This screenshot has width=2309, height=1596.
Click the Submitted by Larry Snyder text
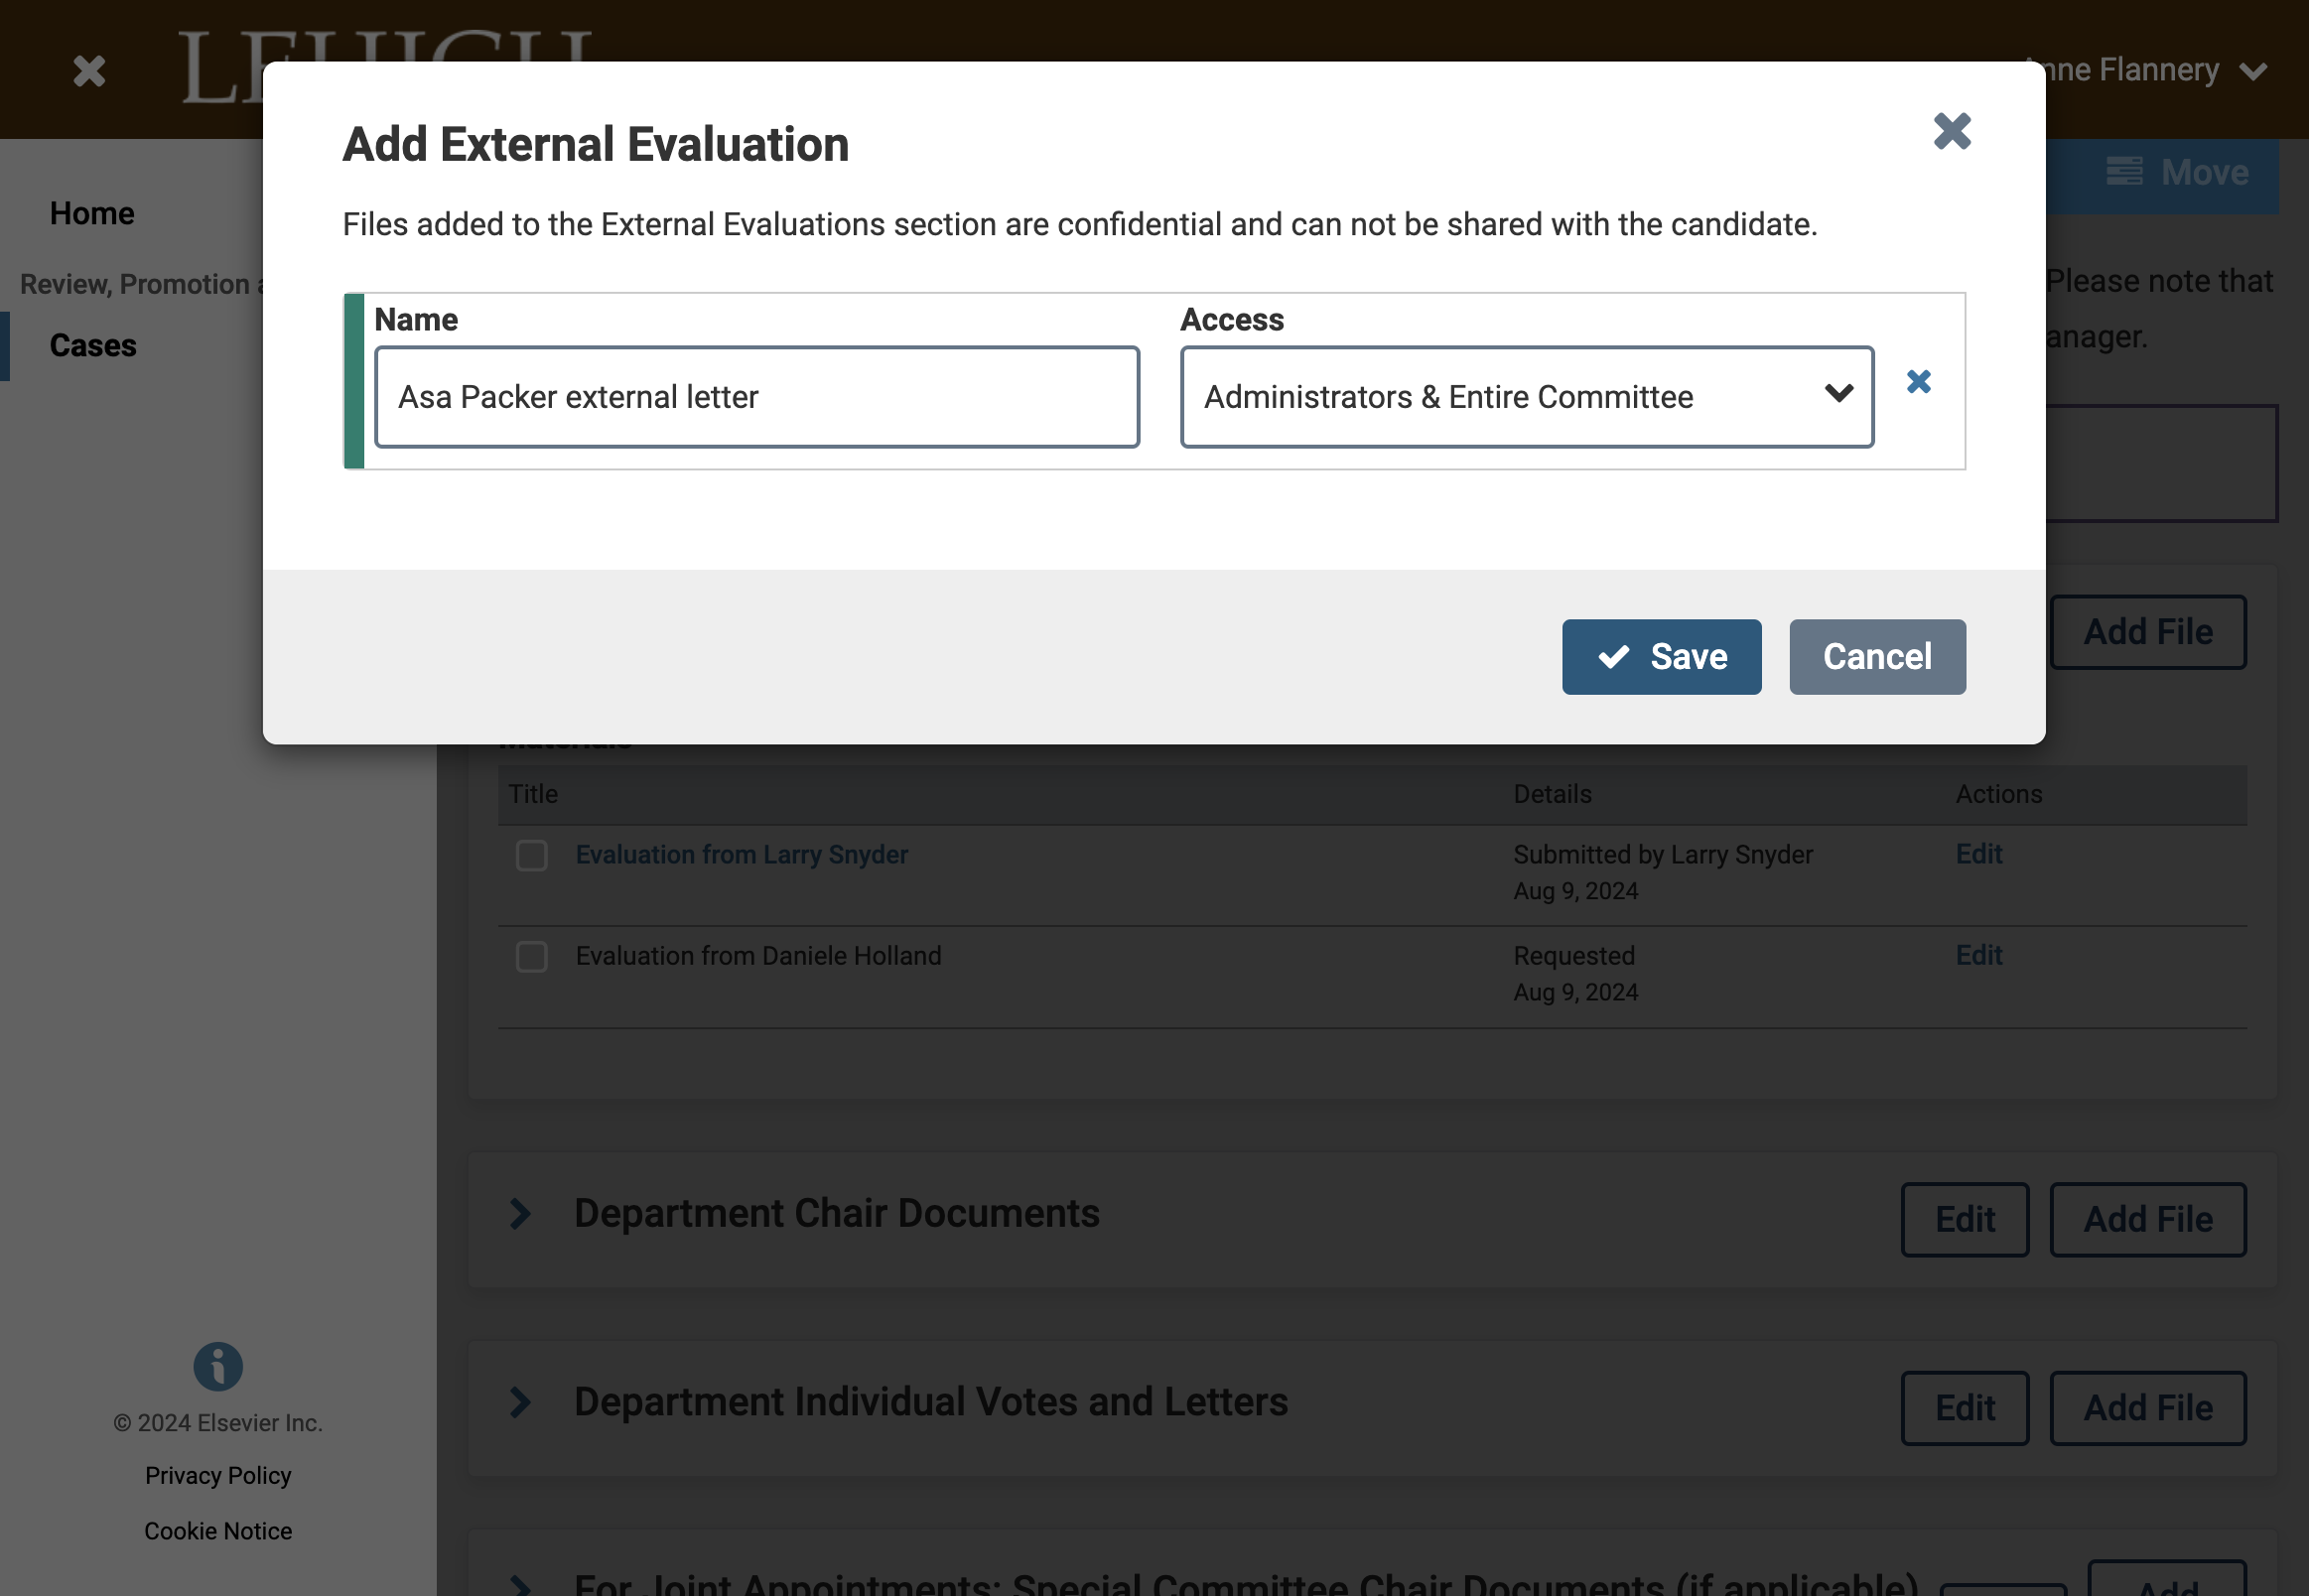click(1662, 855)
